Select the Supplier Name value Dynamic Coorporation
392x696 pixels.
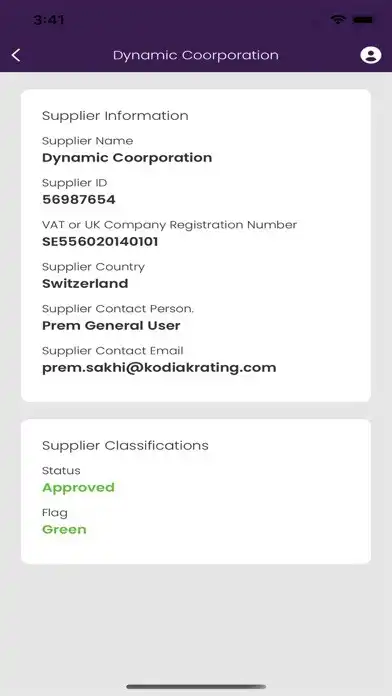coord(127,158)
